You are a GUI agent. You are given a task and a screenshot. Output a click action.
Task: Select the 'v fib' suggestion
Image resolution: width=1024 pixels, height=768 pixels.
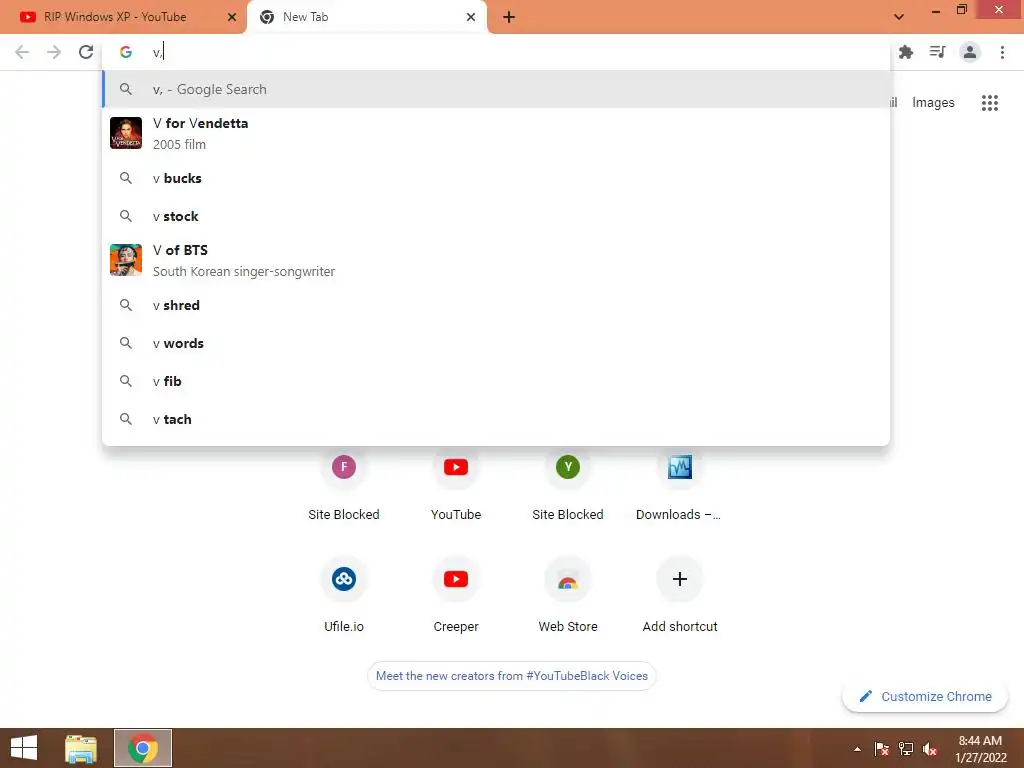click(496, 381)
